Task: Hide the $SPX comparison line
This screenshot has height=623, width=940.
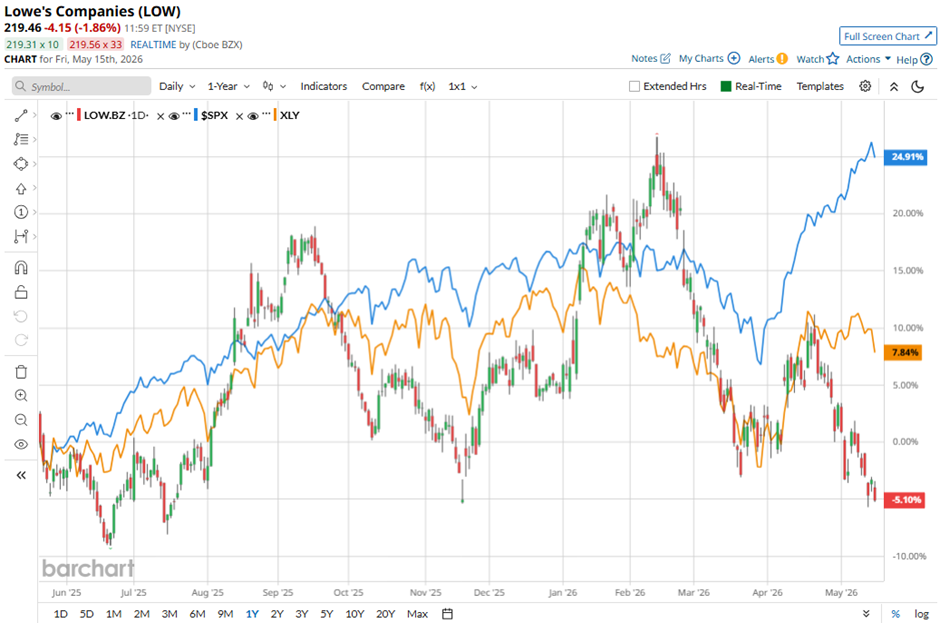Action: click(x=174, y=116)
